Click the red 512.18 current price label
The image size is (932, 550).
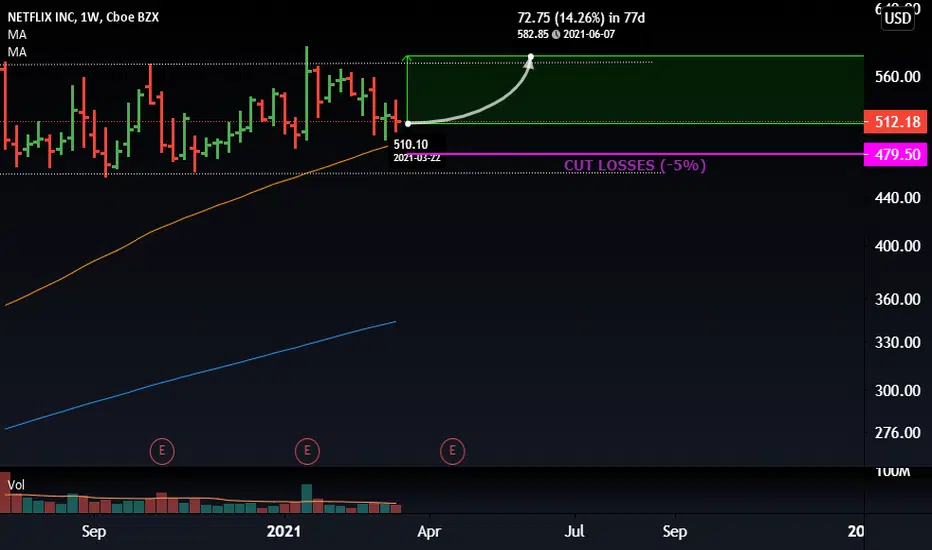click(x=895, y=122)
